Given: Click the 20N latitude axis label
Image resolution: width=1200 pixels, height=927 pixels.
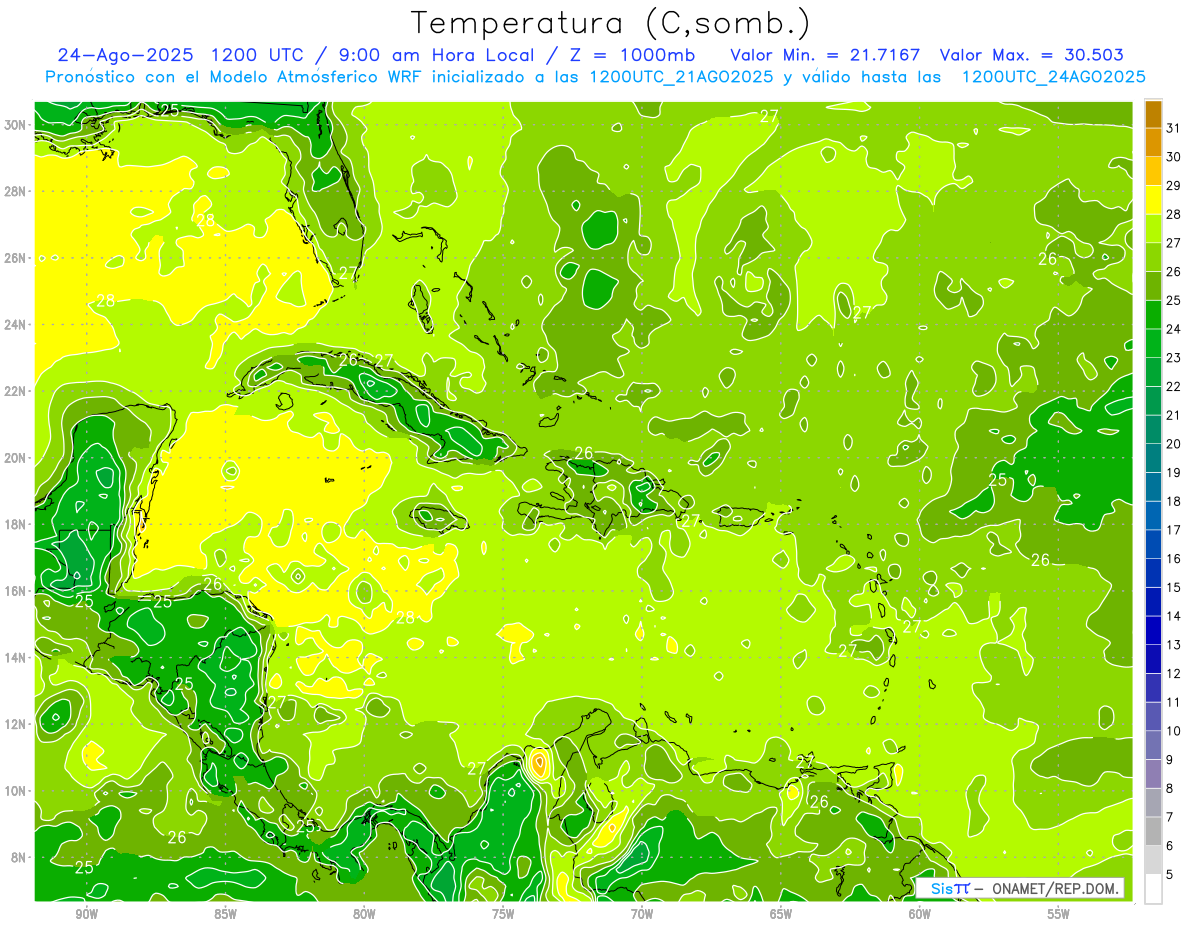Looking at the screenshot, I should click(x=17, y=458).
